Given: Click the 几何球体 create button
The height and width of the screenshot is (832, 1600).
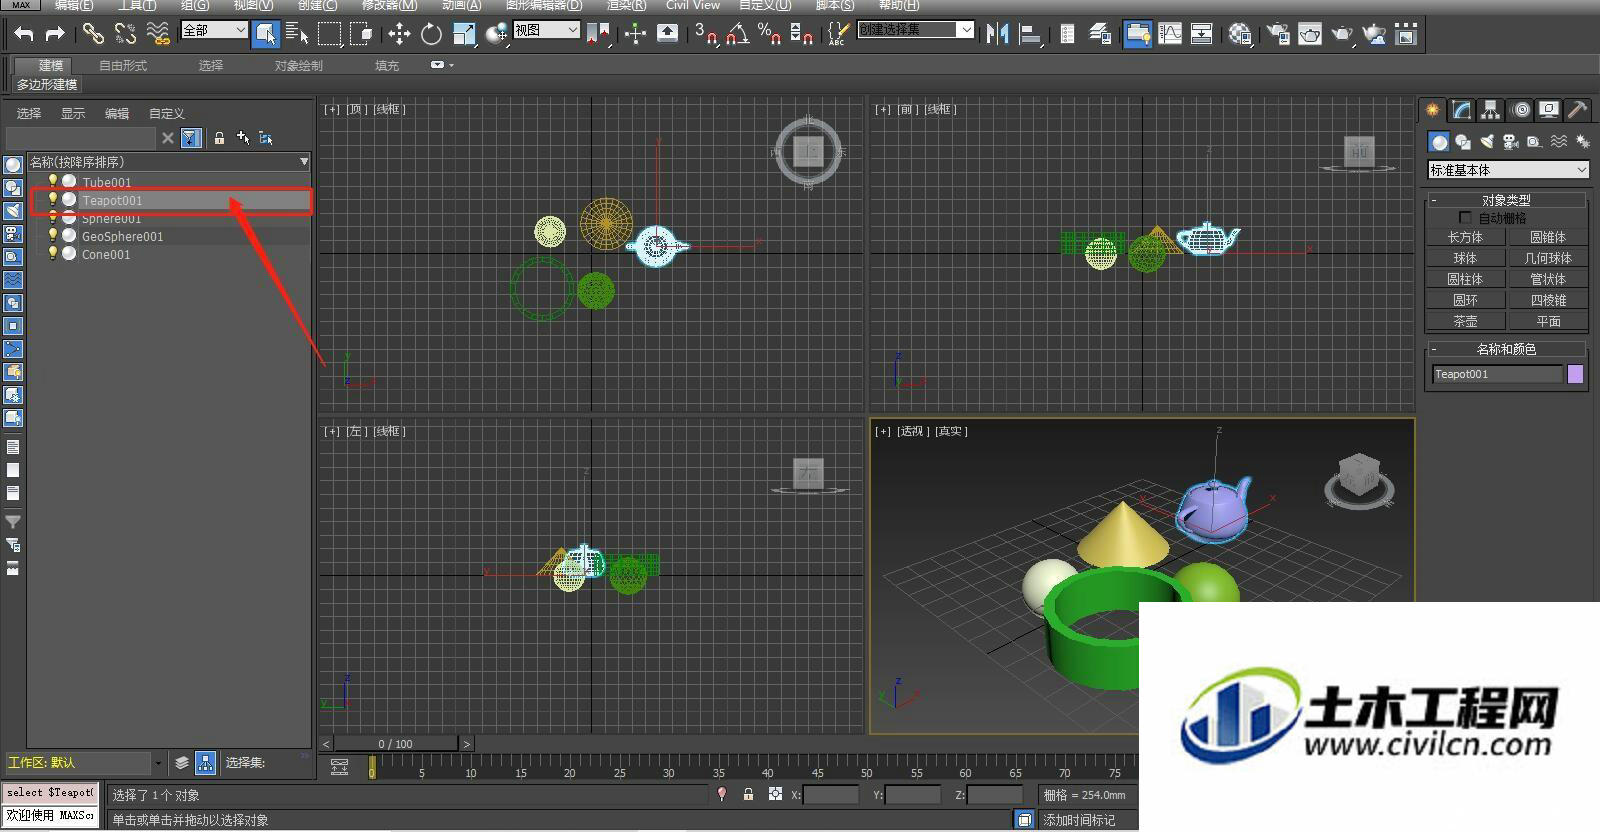Looking at the screenshot, I should 1547,258.
